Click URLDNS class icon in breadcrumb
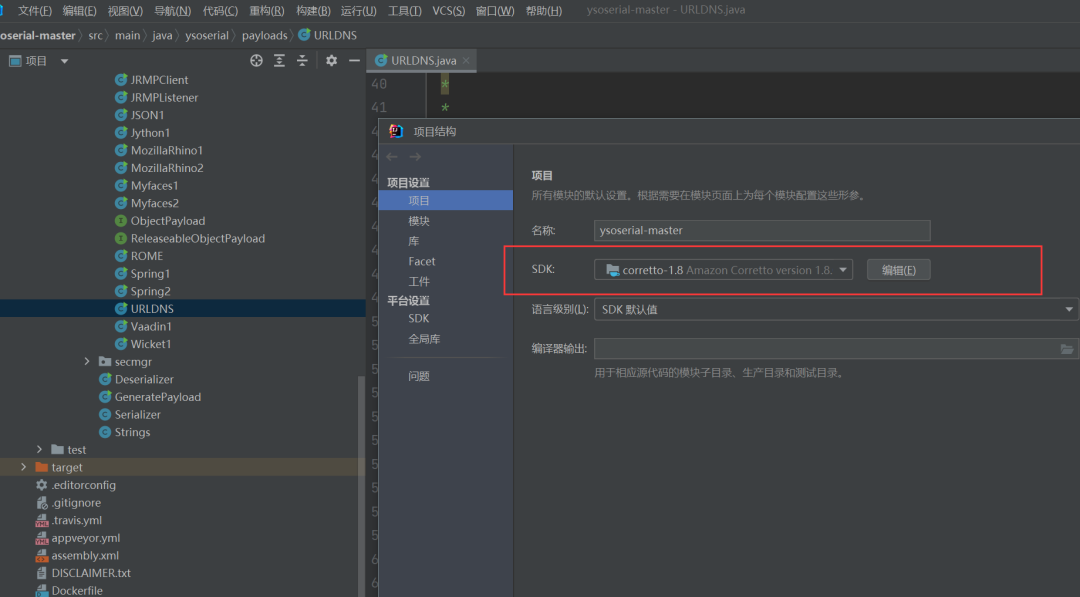The width and height of the screenshot is (1080, 597). pyautogui.click(x=304, y=34)
